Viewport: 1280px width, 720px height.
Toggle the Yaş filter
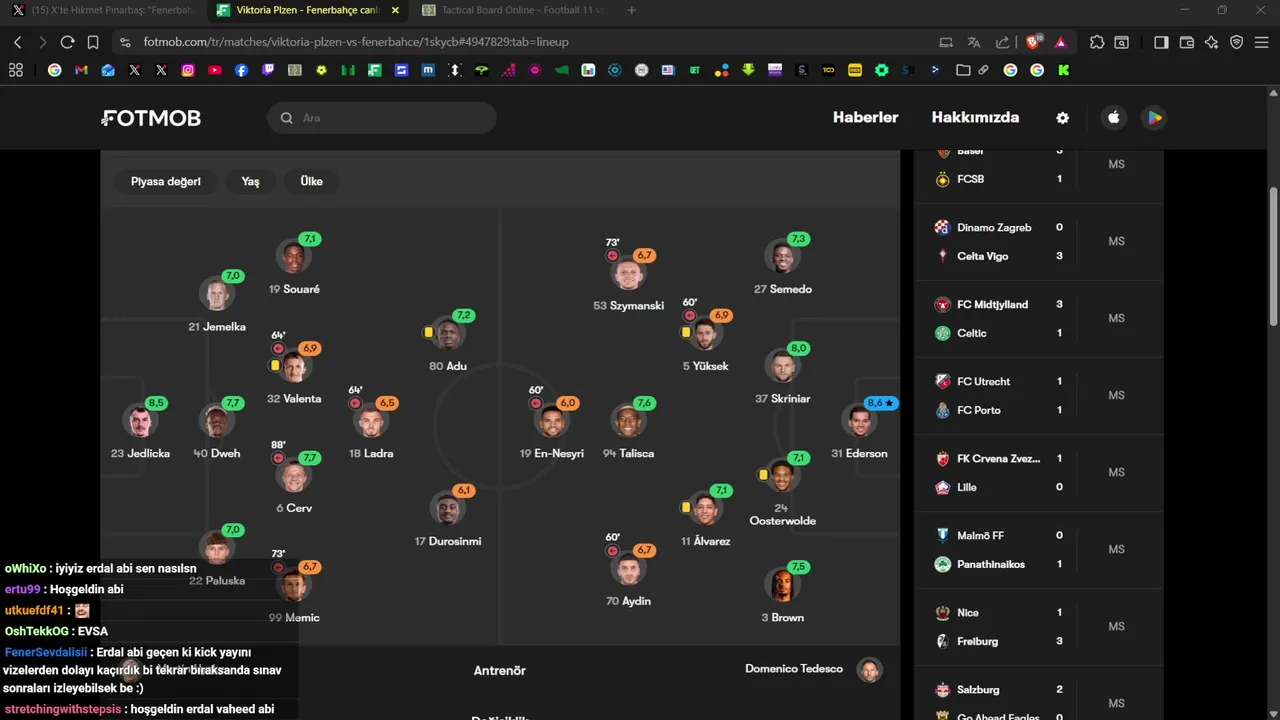250,181
